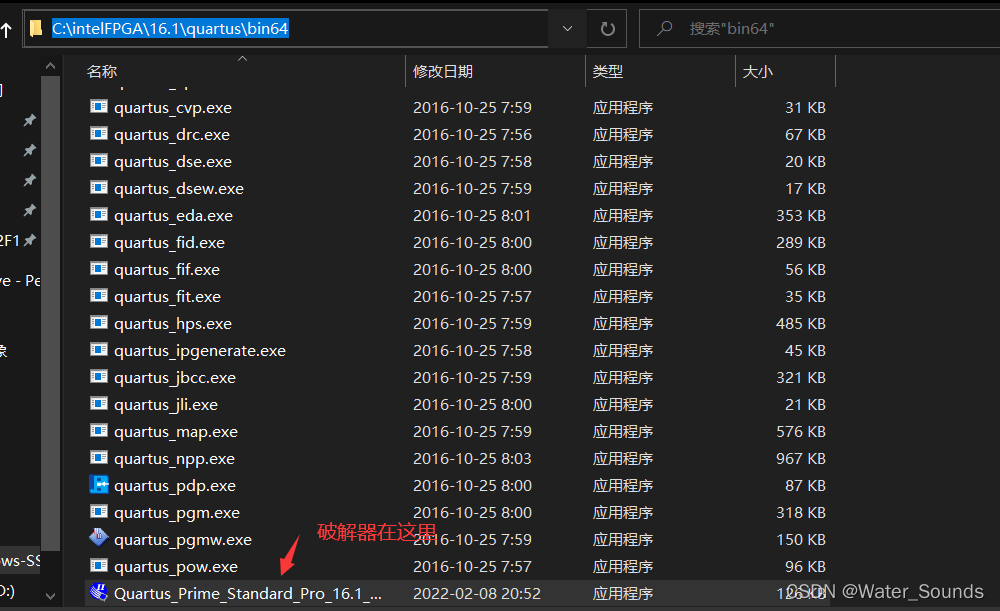Select file name quartus_npp.exe
Viewport: 1000px width, 611px height.
(x=175, y=459)
